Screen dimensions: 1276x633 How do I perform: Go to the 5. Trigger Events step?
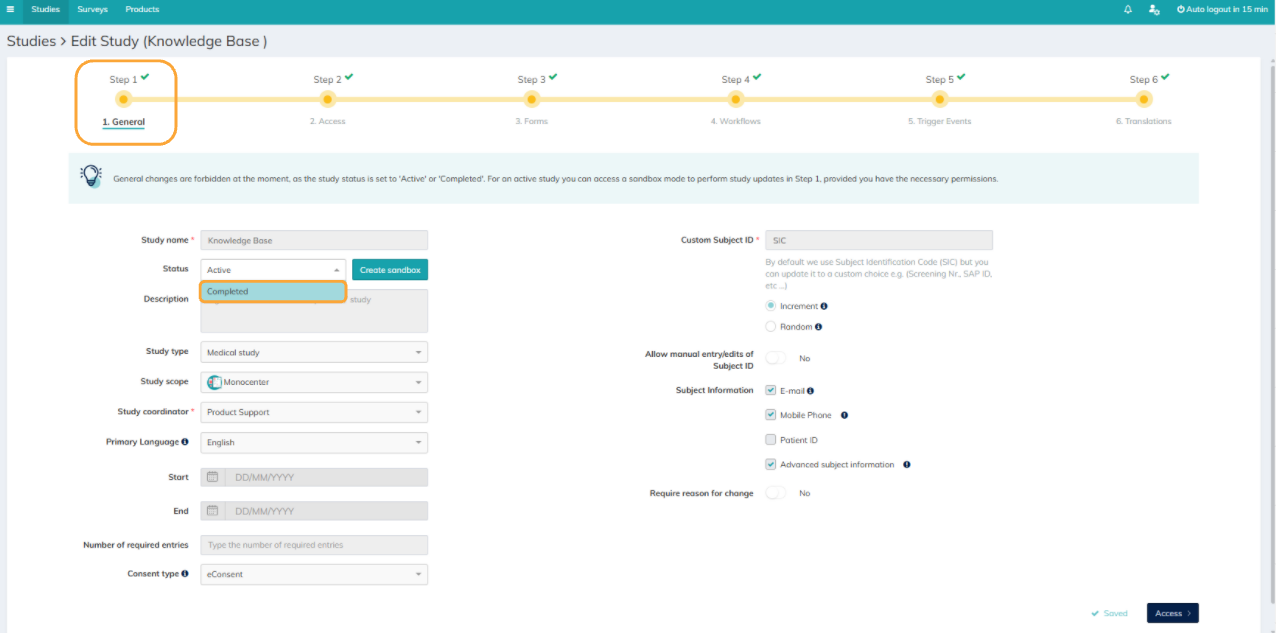pyautogui.click(x=939, y=122)
